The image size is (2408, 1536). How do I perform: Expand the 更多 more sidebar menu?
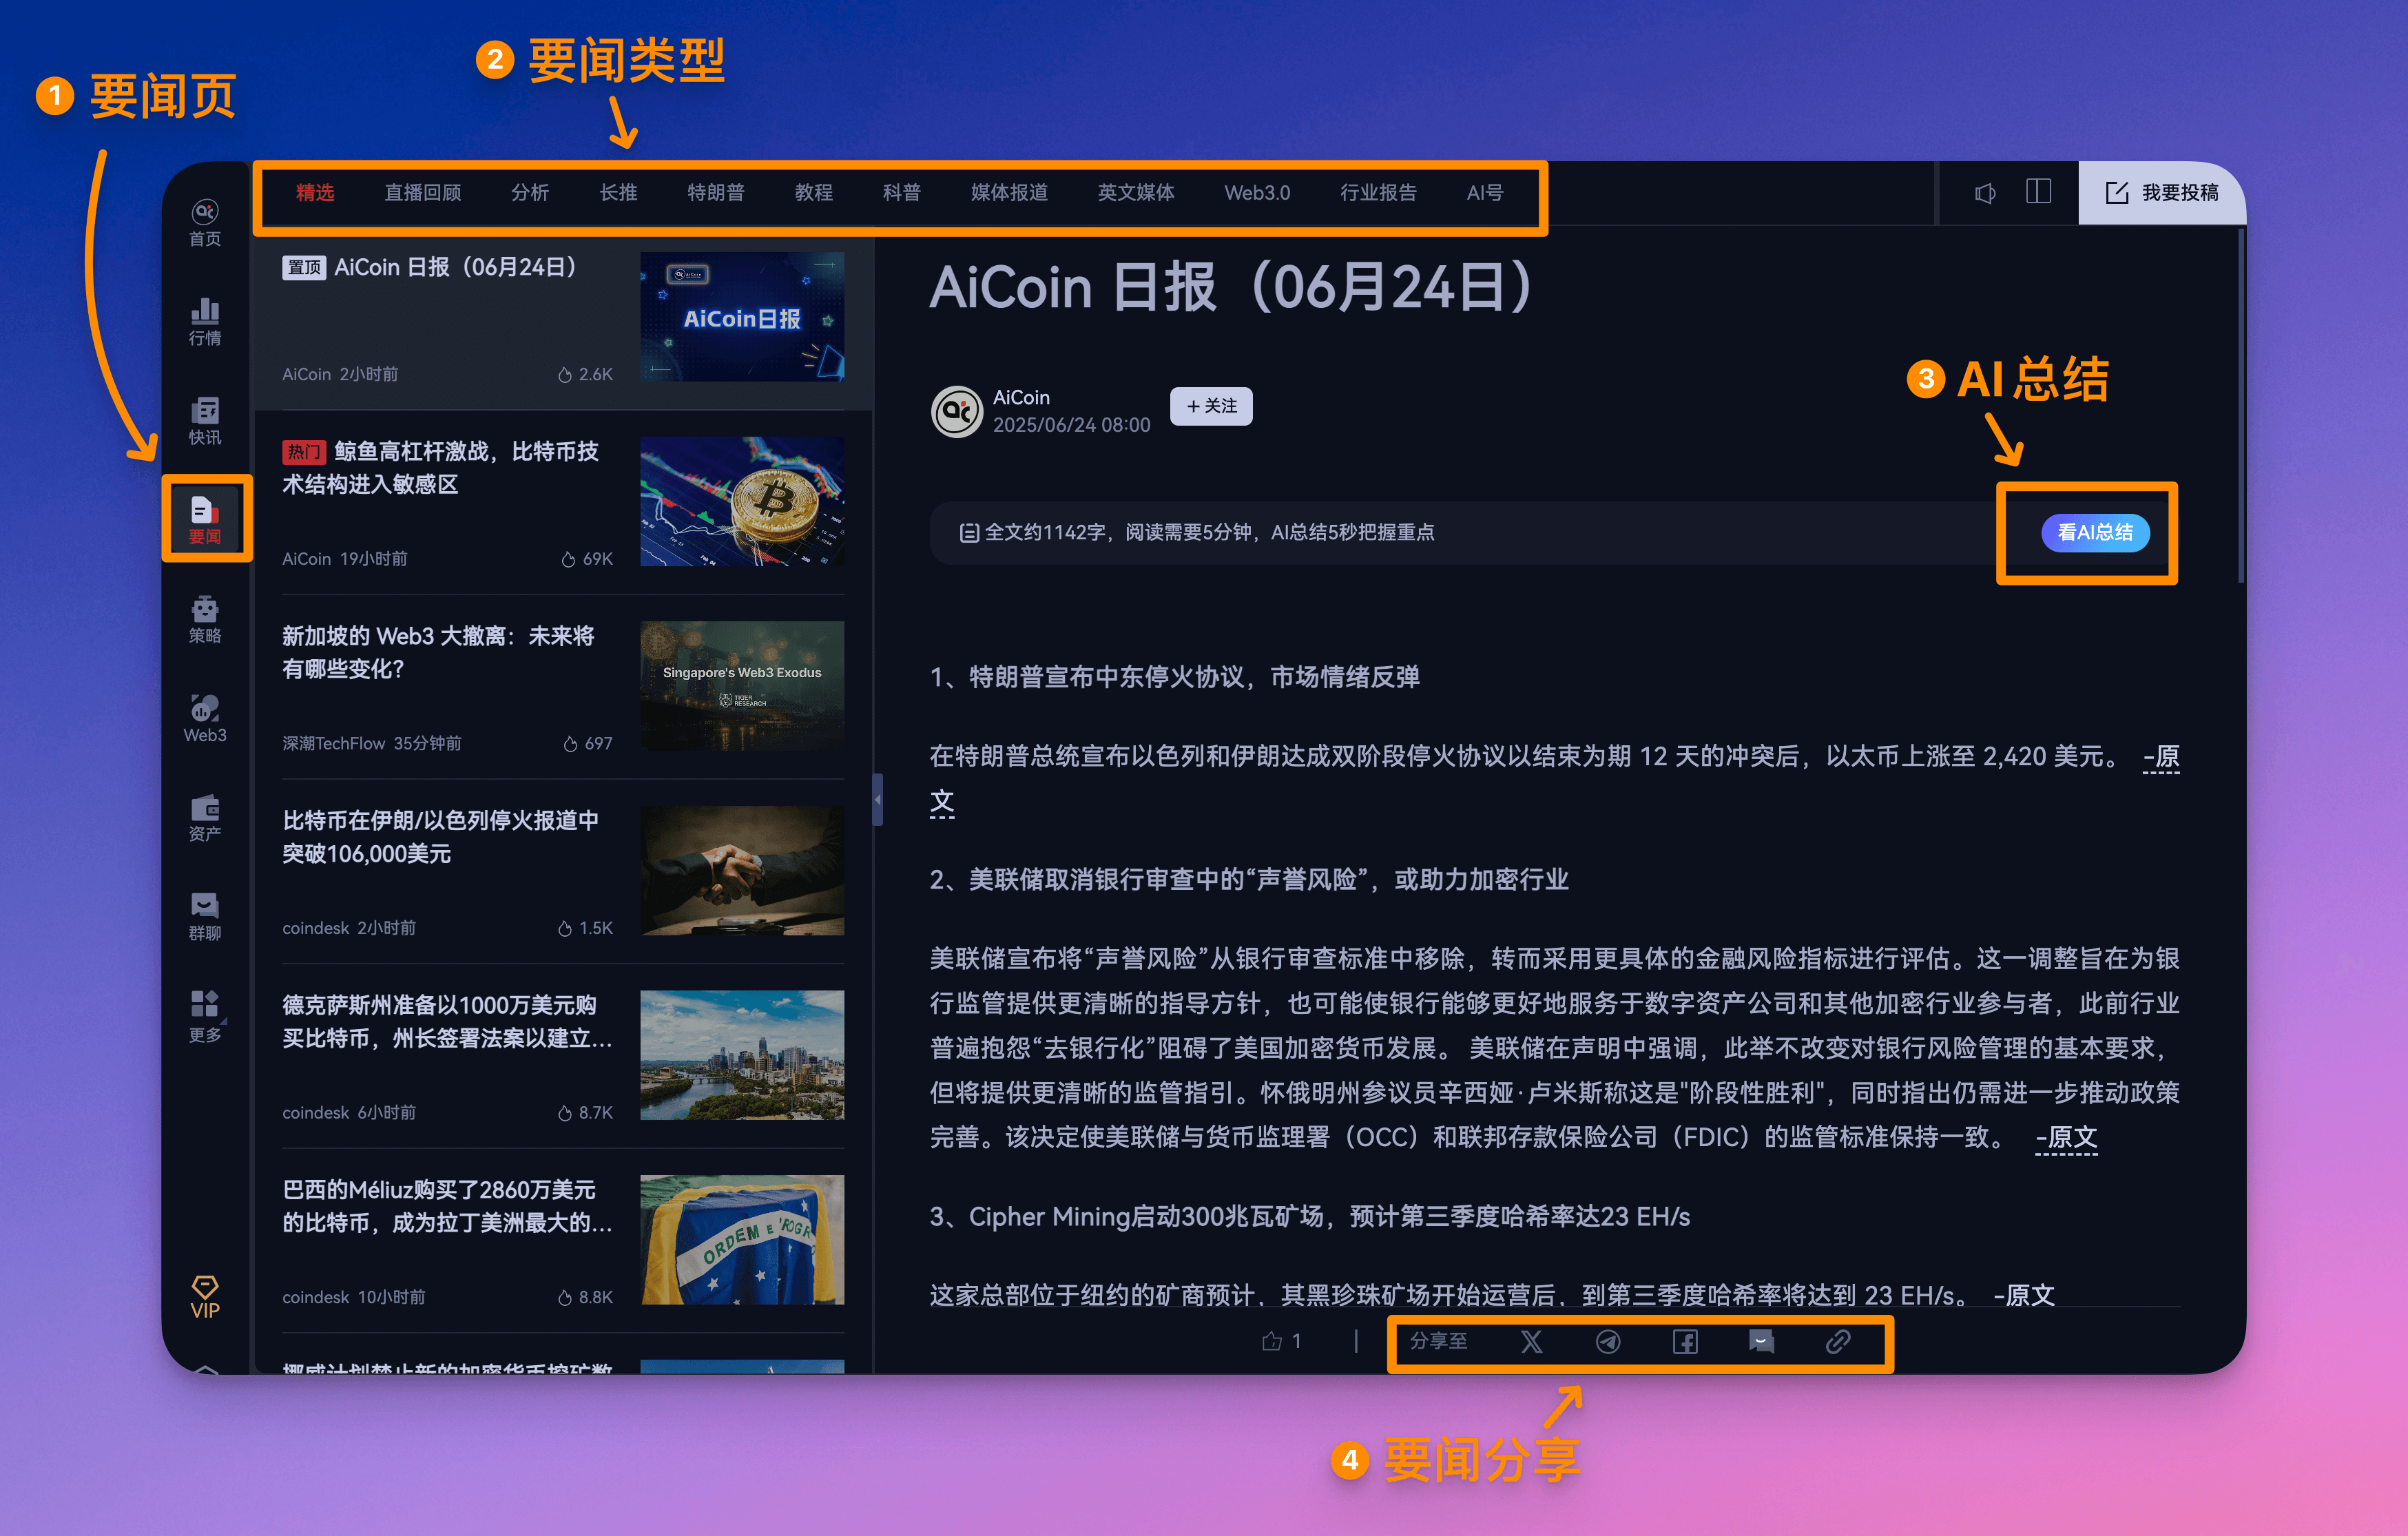pyautogui.click(x=205, y=1016)
